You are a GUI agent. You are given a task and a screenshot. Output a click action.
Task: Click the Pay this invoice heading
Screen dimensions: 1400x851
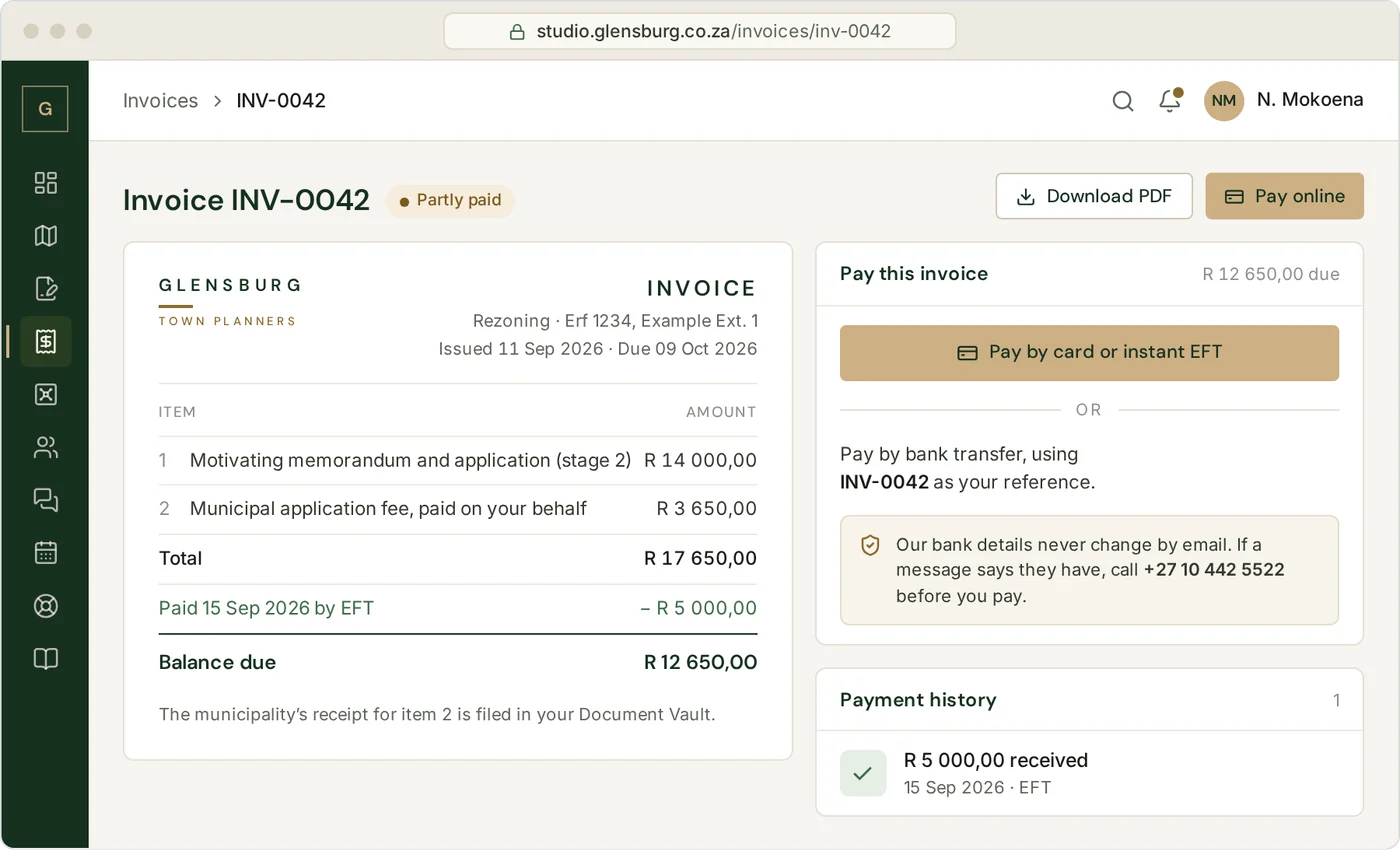pyautogui.click(x=914, y=274)
